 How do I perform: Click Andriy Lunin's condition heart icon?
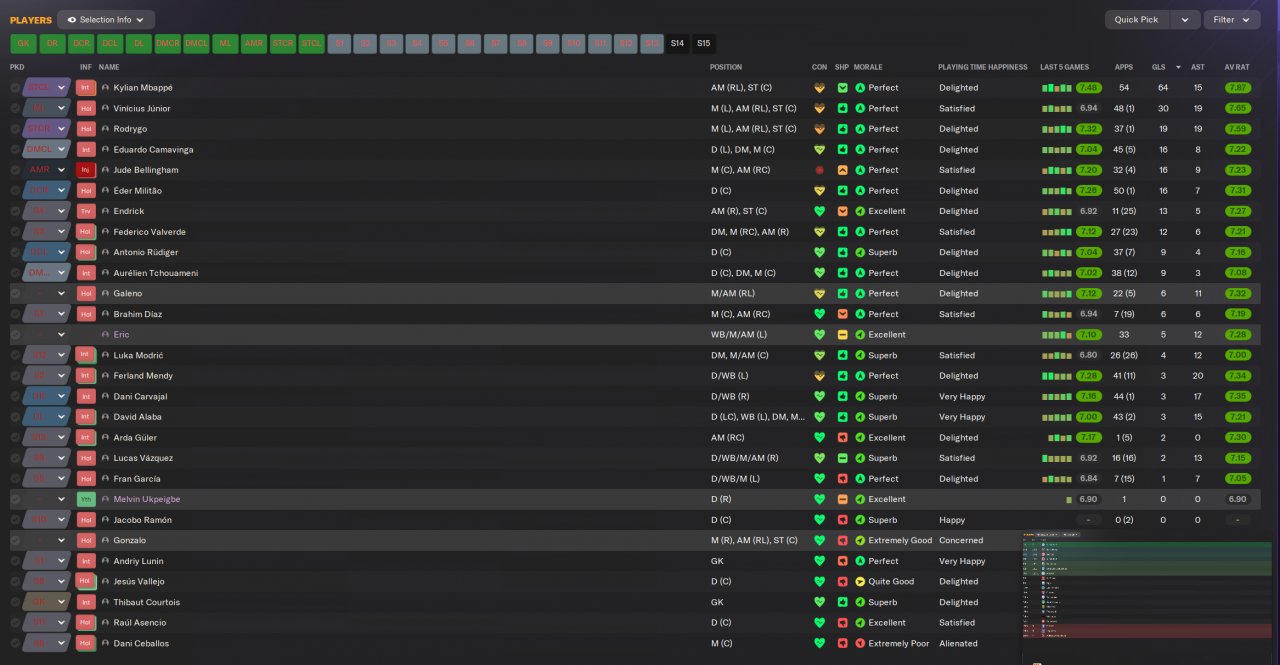(820, 561)
